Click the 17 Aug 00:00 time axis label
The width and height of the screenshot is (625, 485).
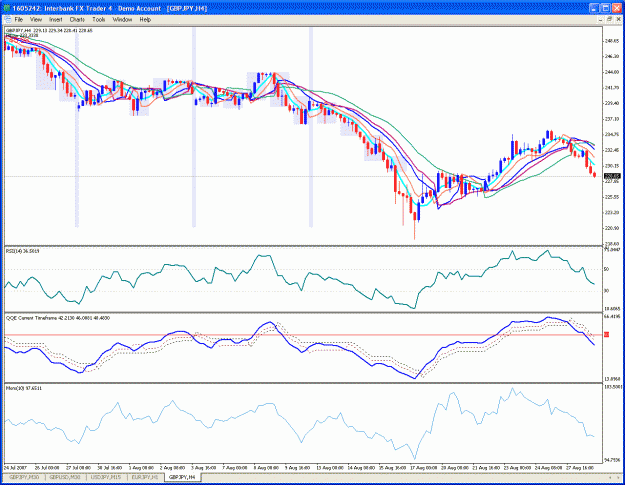[424, 467]
